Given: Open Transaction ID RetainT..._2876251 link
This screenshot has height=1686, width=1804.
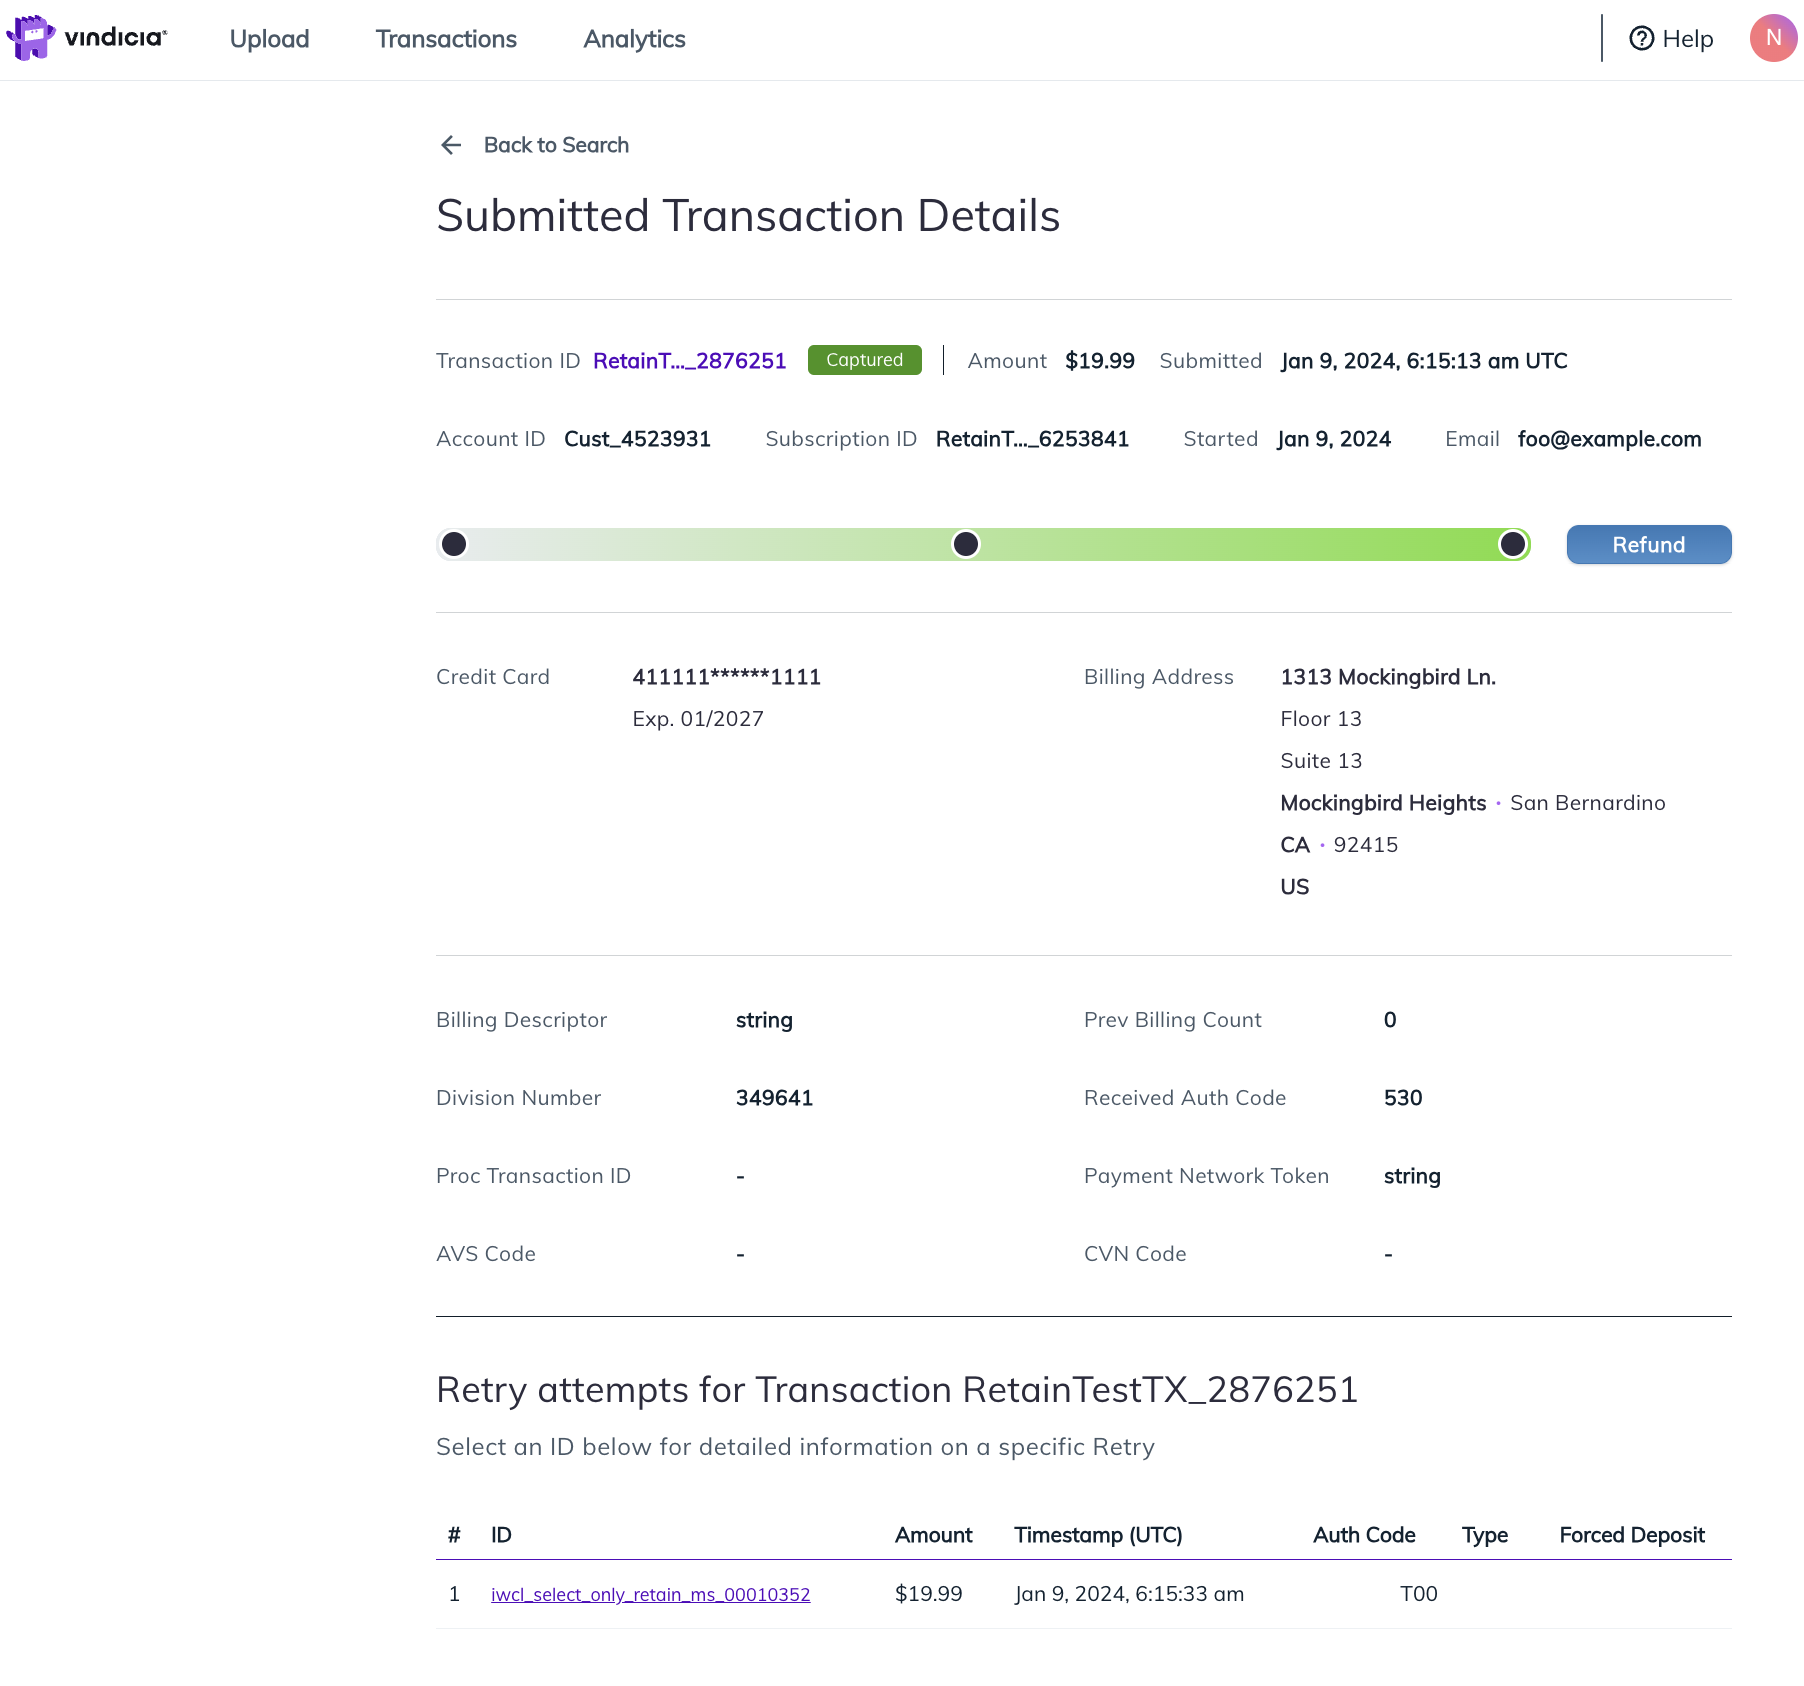Looking at the screenshot, I should [690, 361].
